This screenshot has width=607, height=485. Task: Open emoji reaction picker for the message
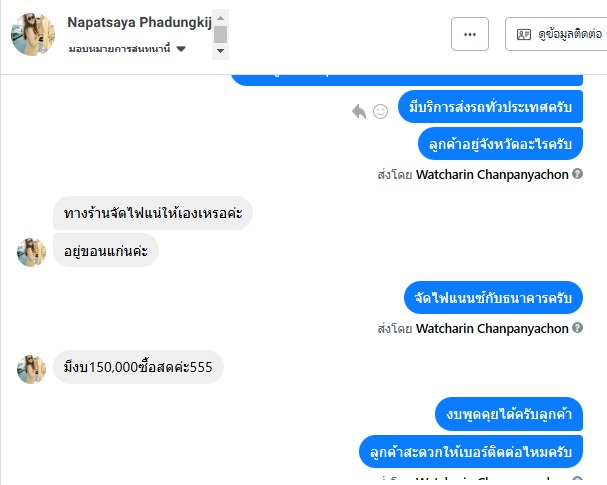point(380,111)
